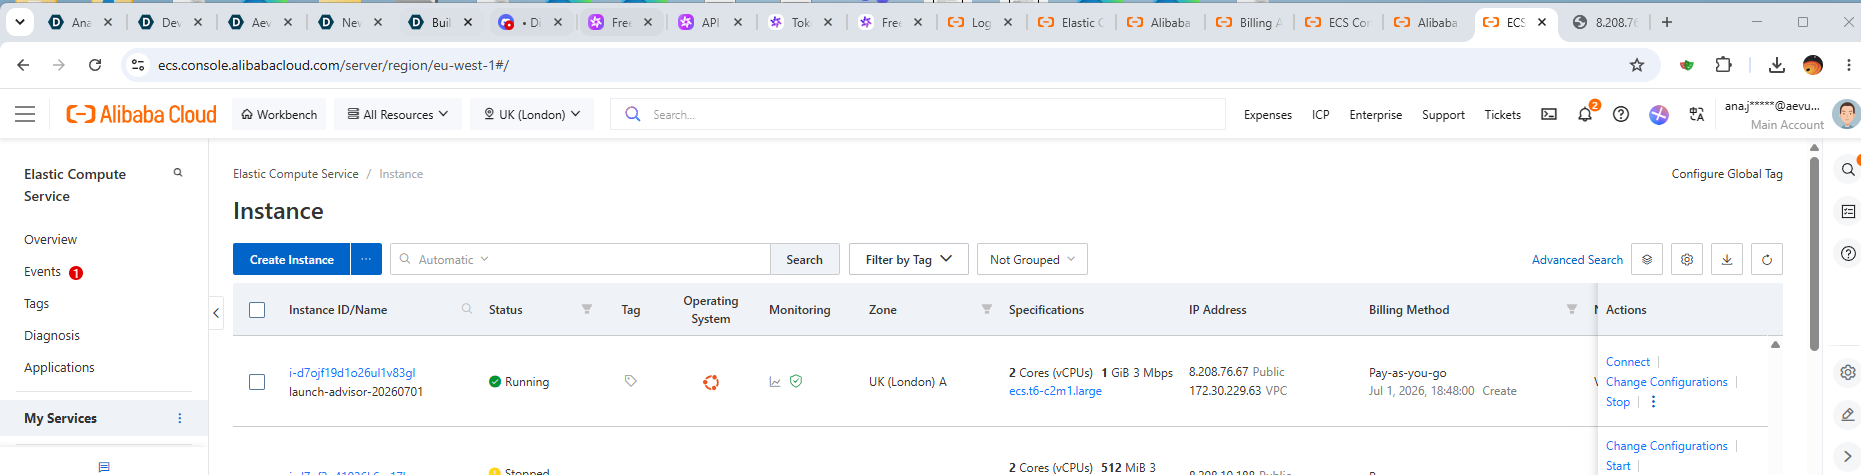Open Cloud Shell terminal icon

point(1549,114)
